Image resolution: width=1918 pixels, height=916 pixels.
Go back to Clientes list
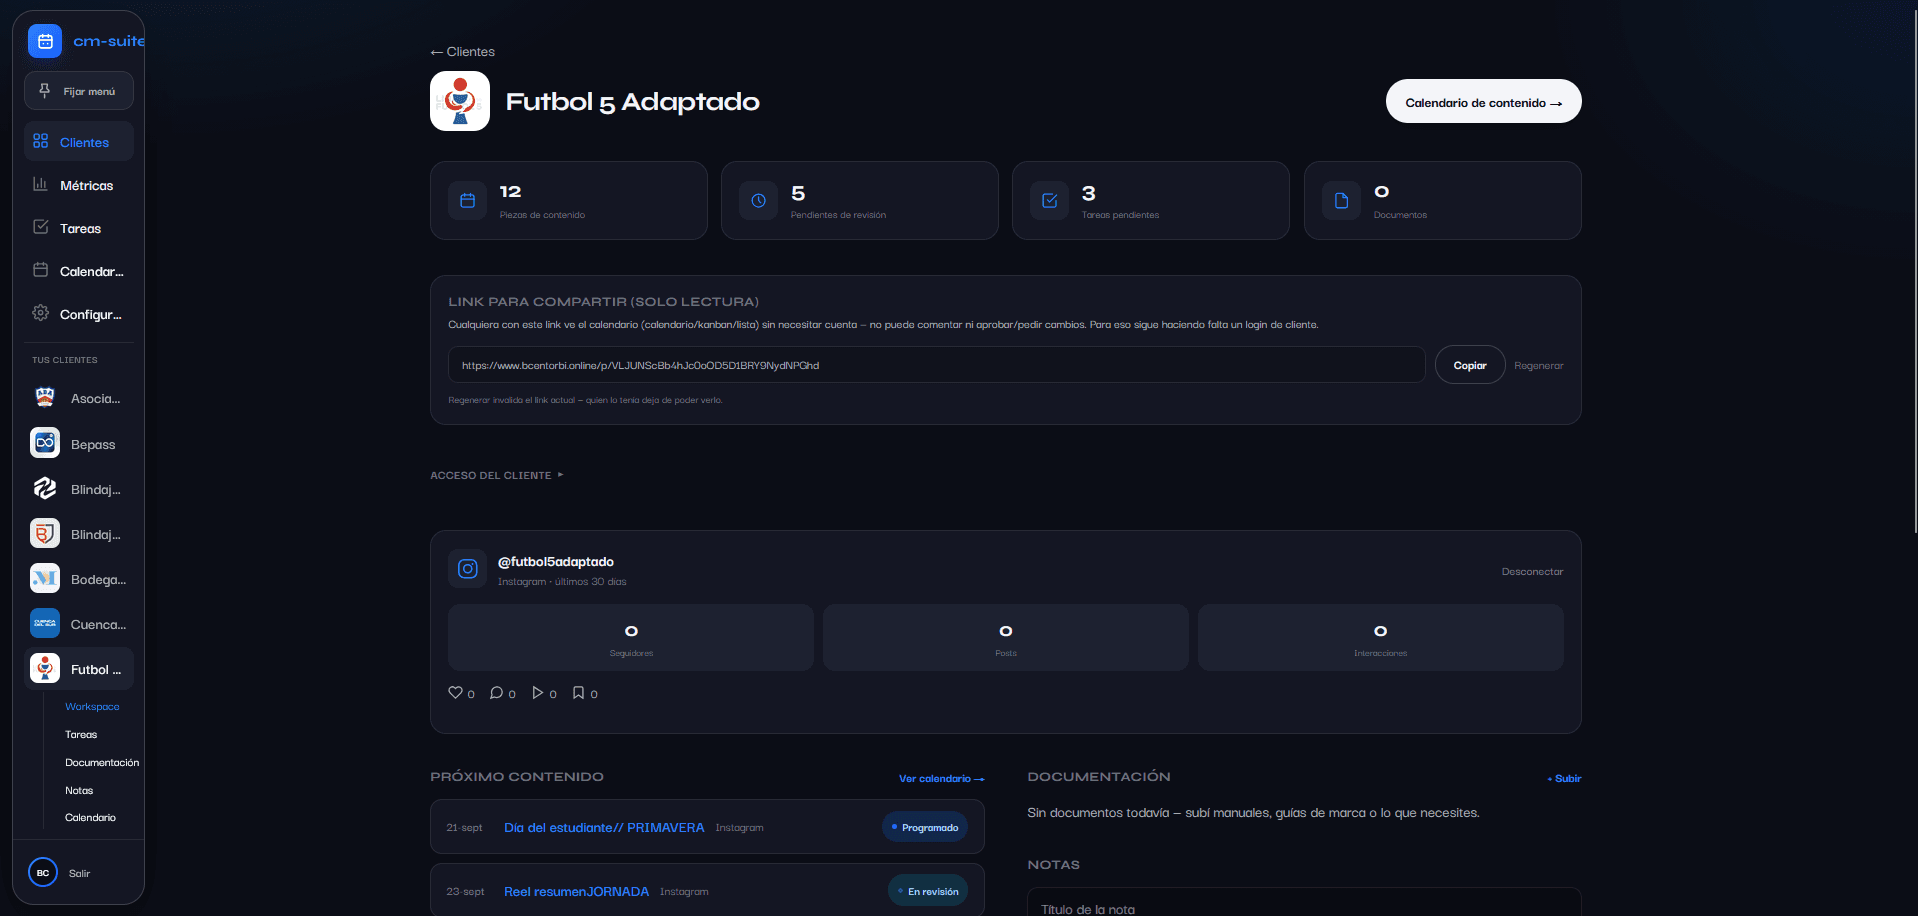[x=462, y=52]
